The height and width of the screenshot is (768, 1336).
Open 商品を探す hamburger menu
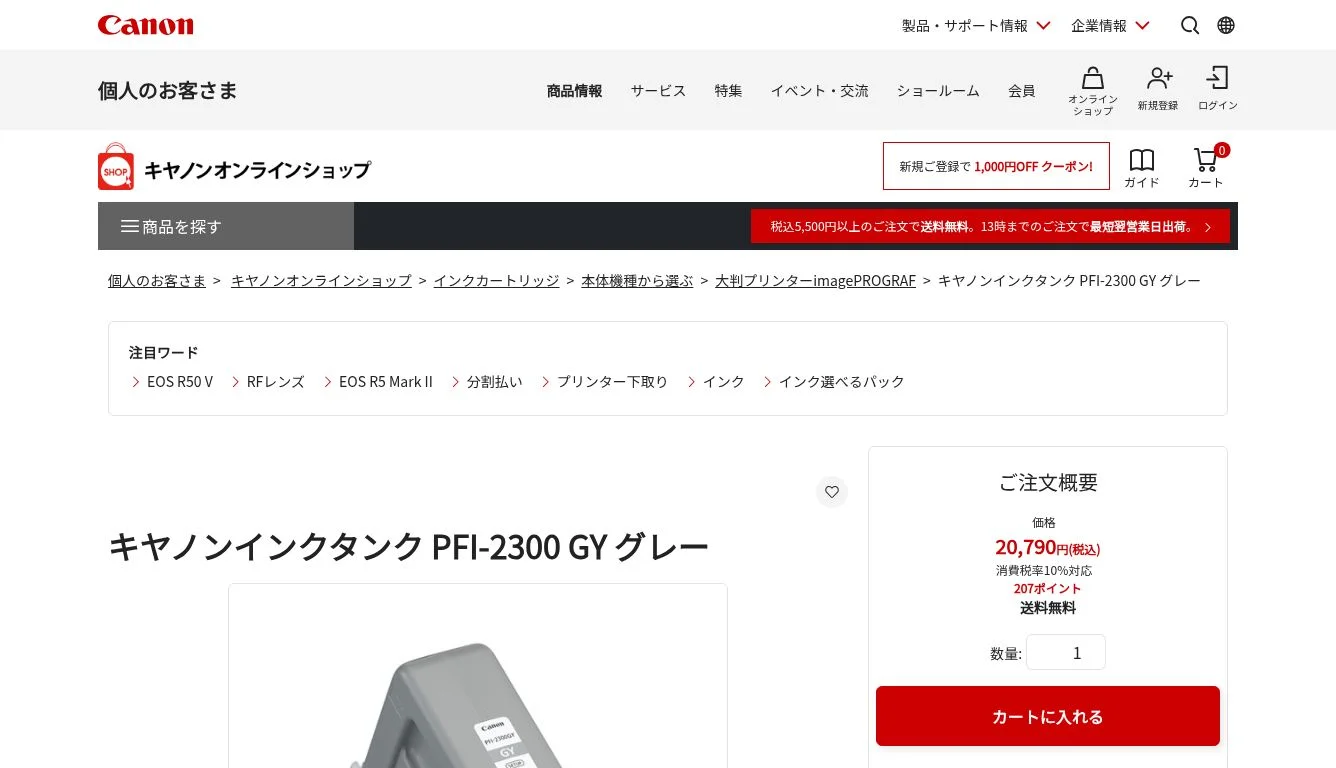click(226, 226)
